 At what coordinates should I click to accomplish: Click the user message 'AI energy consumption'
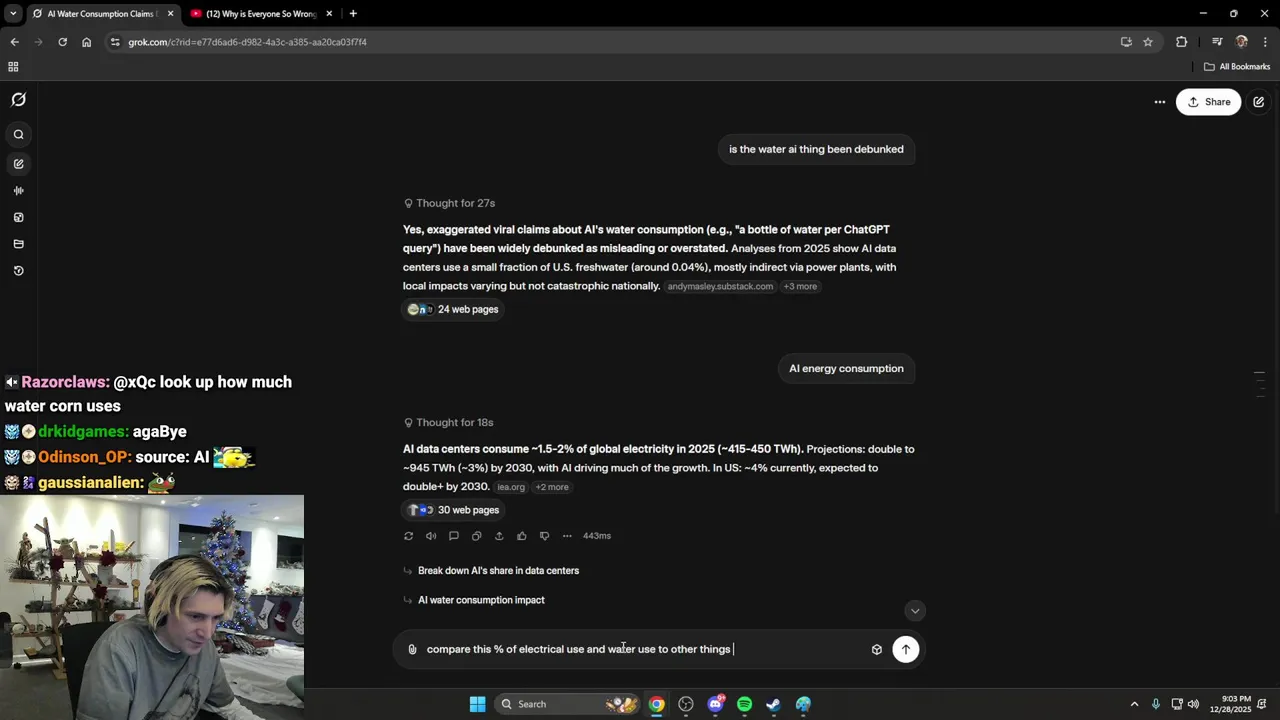[x=846, y=369]
